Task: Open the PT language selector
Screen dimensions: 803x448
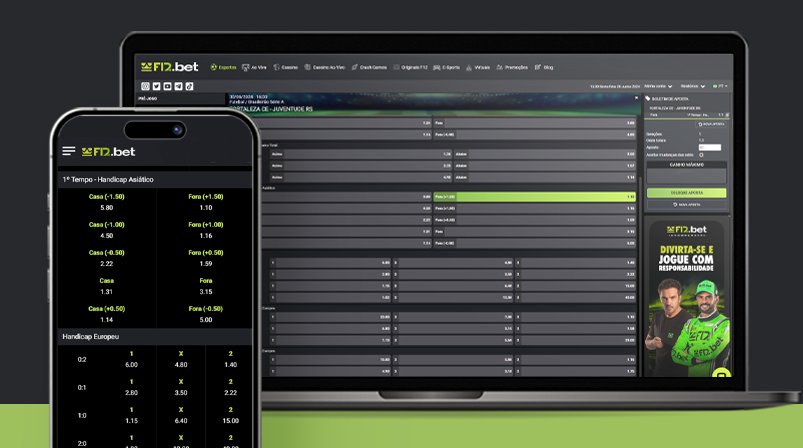Action: click(x=720, y=86)
